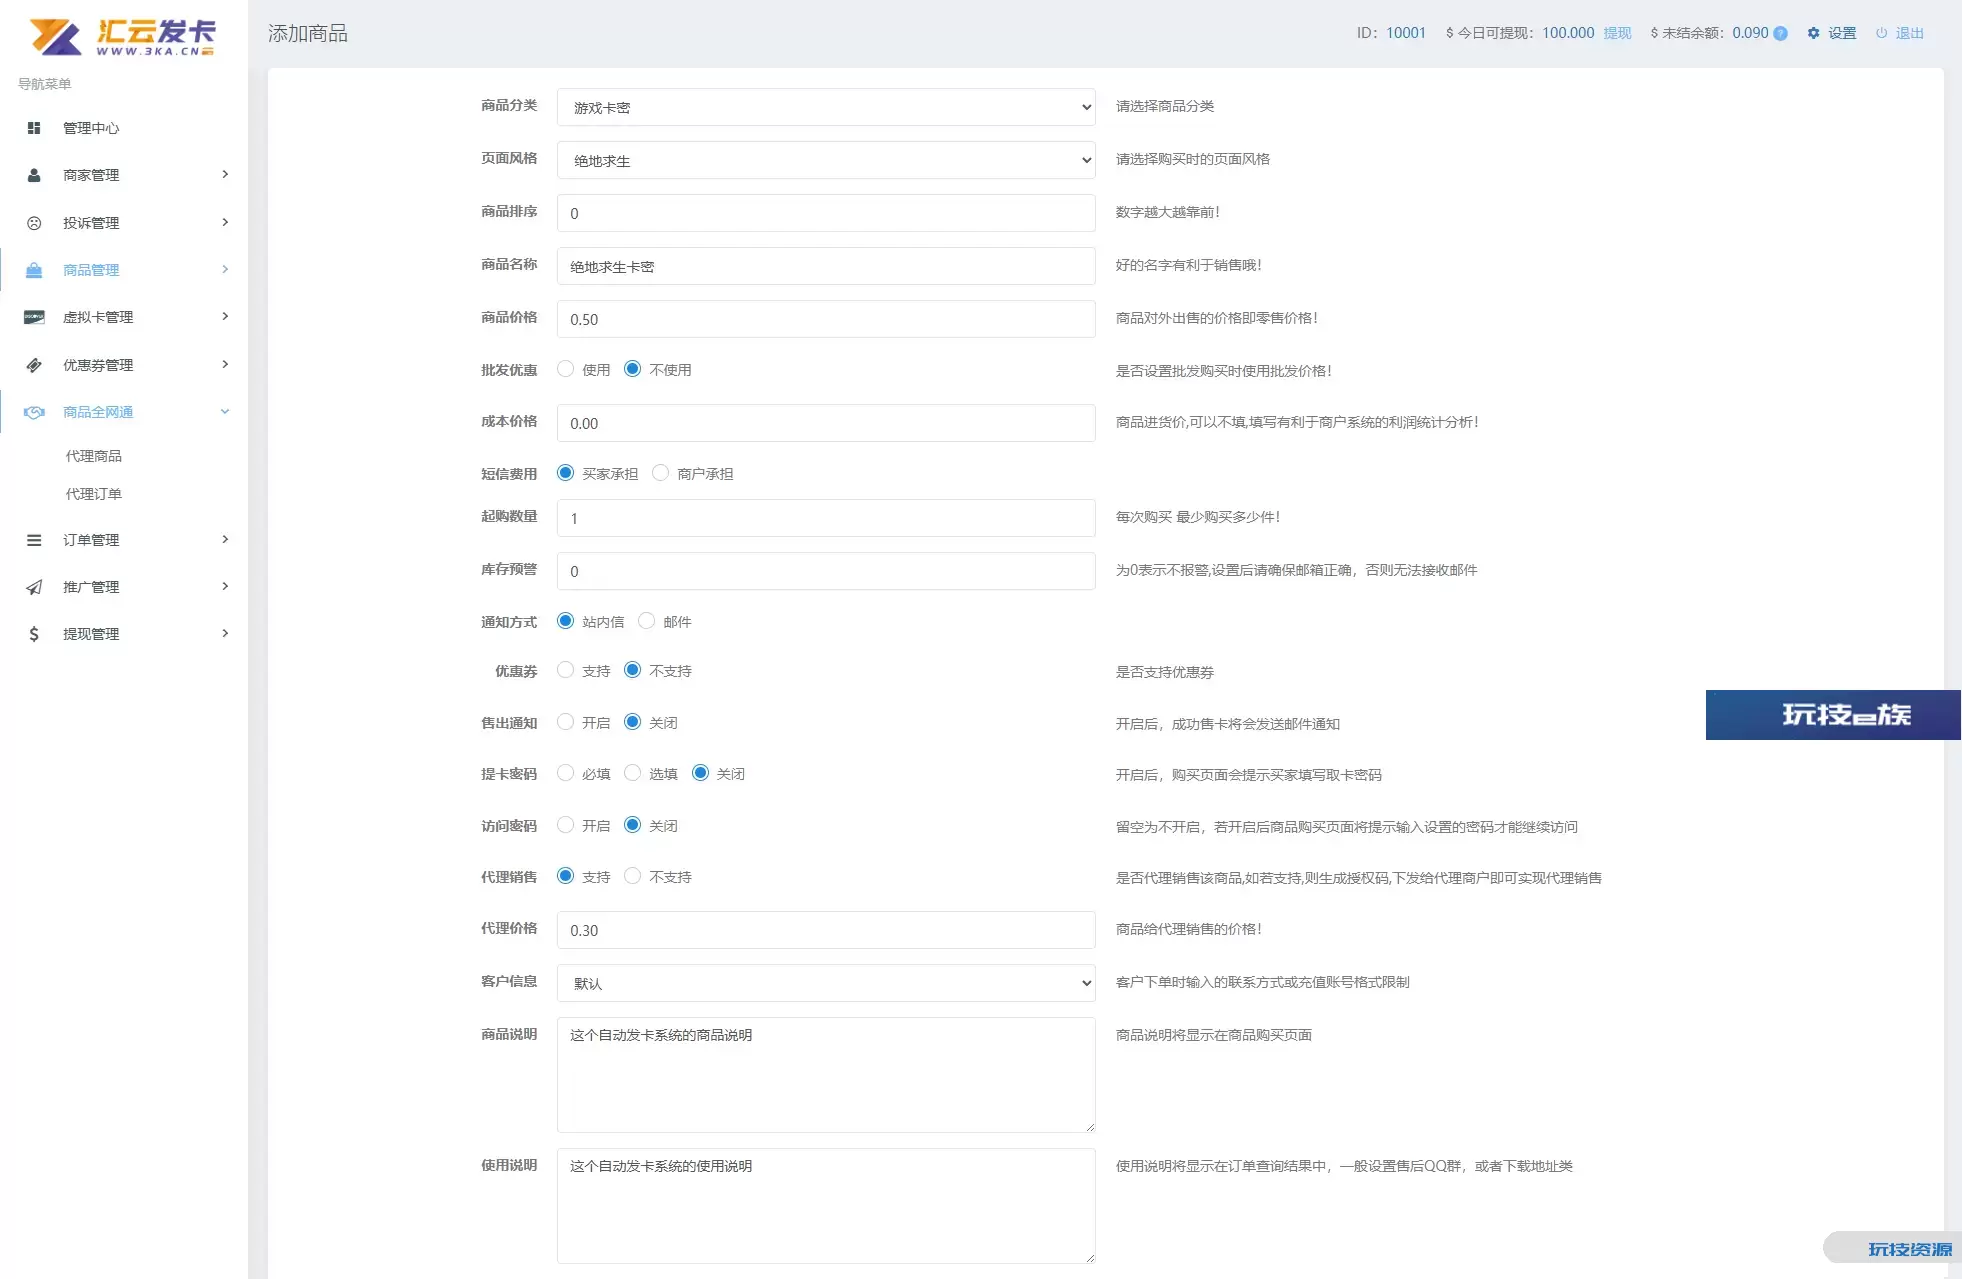Click the 汇云发卡 logo
The width and height of the screenshot is (1962, 1279).
(122, 37)
